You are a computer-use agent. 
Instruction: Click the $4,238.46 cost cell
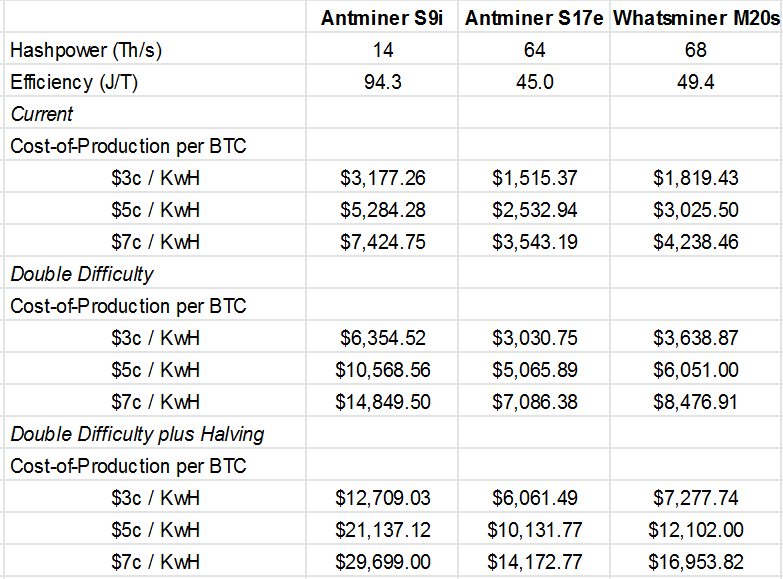point(696,242)
